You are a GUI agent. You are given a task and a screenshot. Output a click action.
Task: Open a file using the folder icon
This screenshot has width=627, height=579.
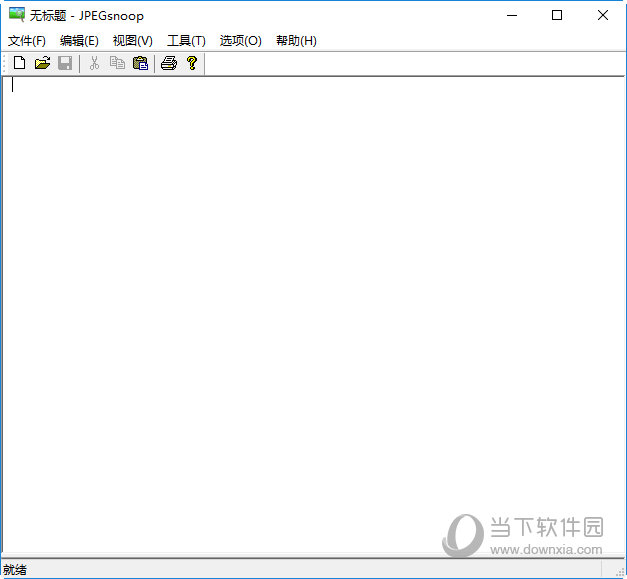42,63
